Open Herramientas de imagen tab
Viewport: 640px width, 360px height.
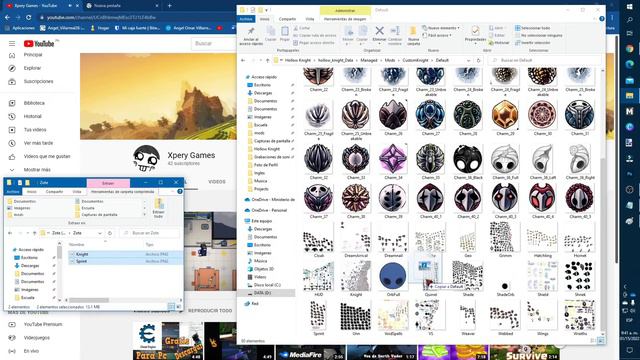[x=345, y=19]
